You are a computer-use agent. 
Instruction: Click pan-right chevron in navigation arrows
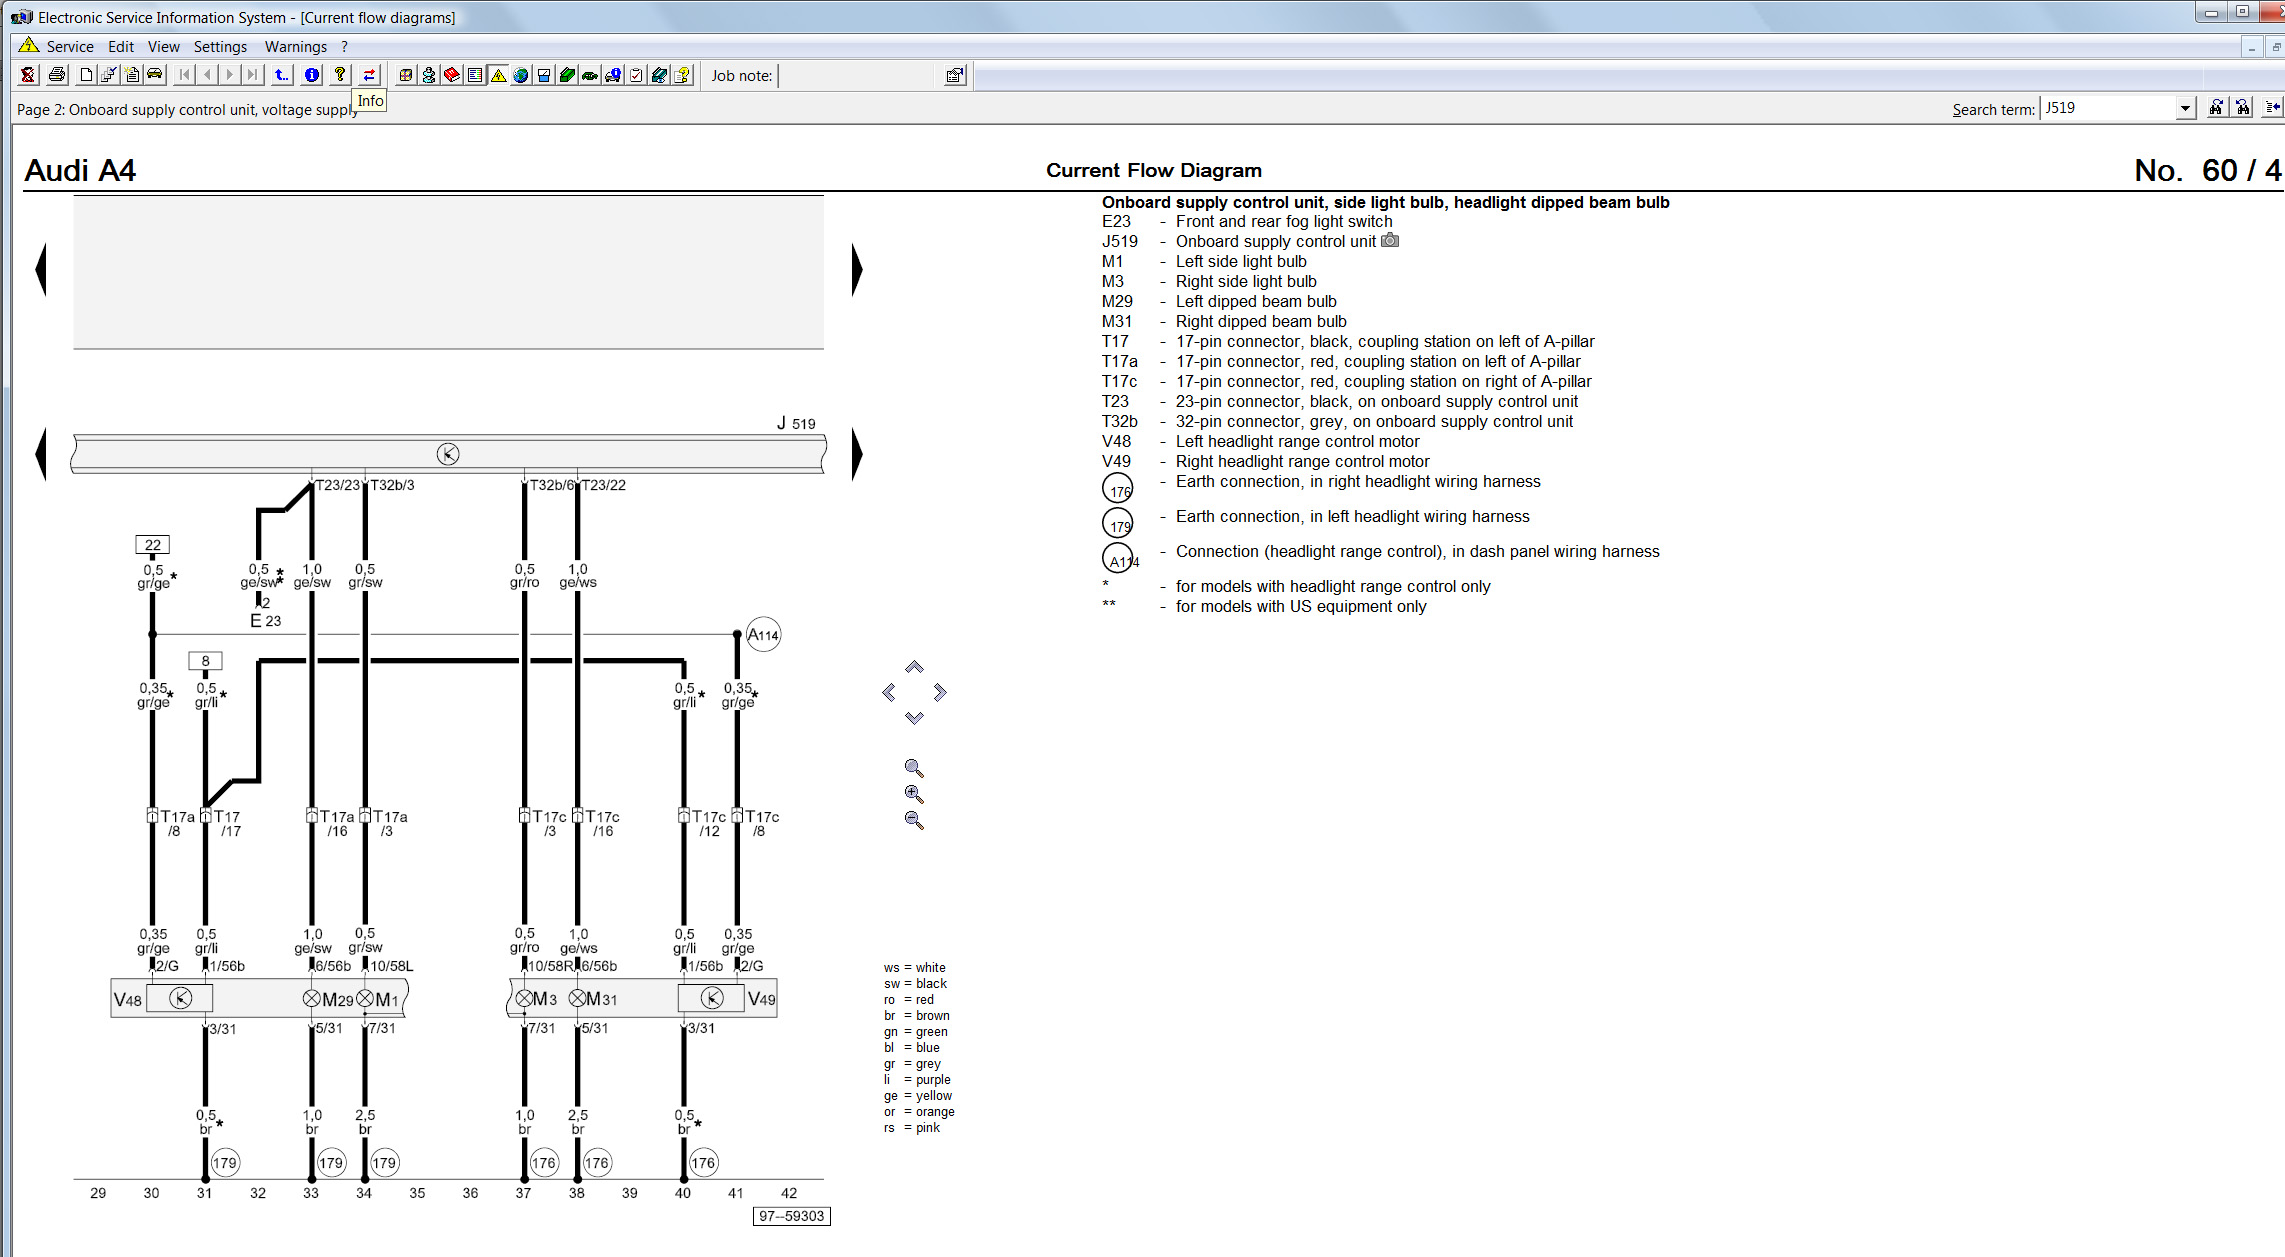point(940,692)
